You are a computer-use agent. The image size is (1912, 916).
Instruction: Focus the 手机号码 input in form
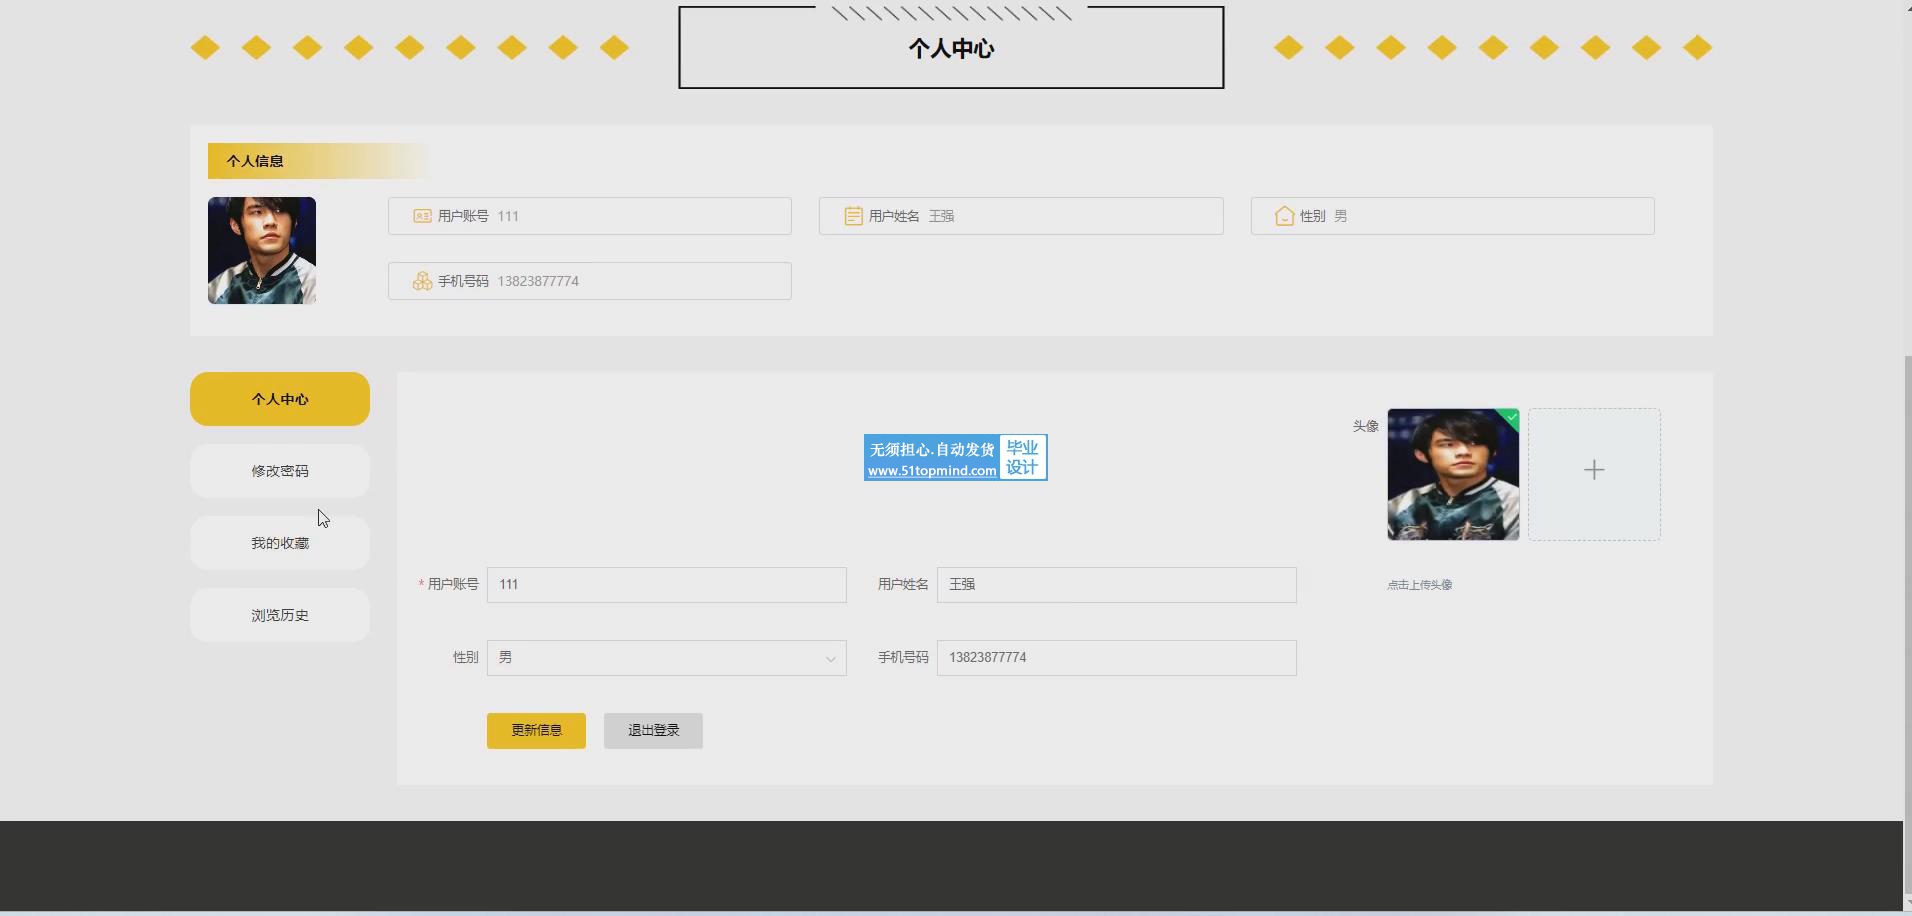tap(1117, 658)
